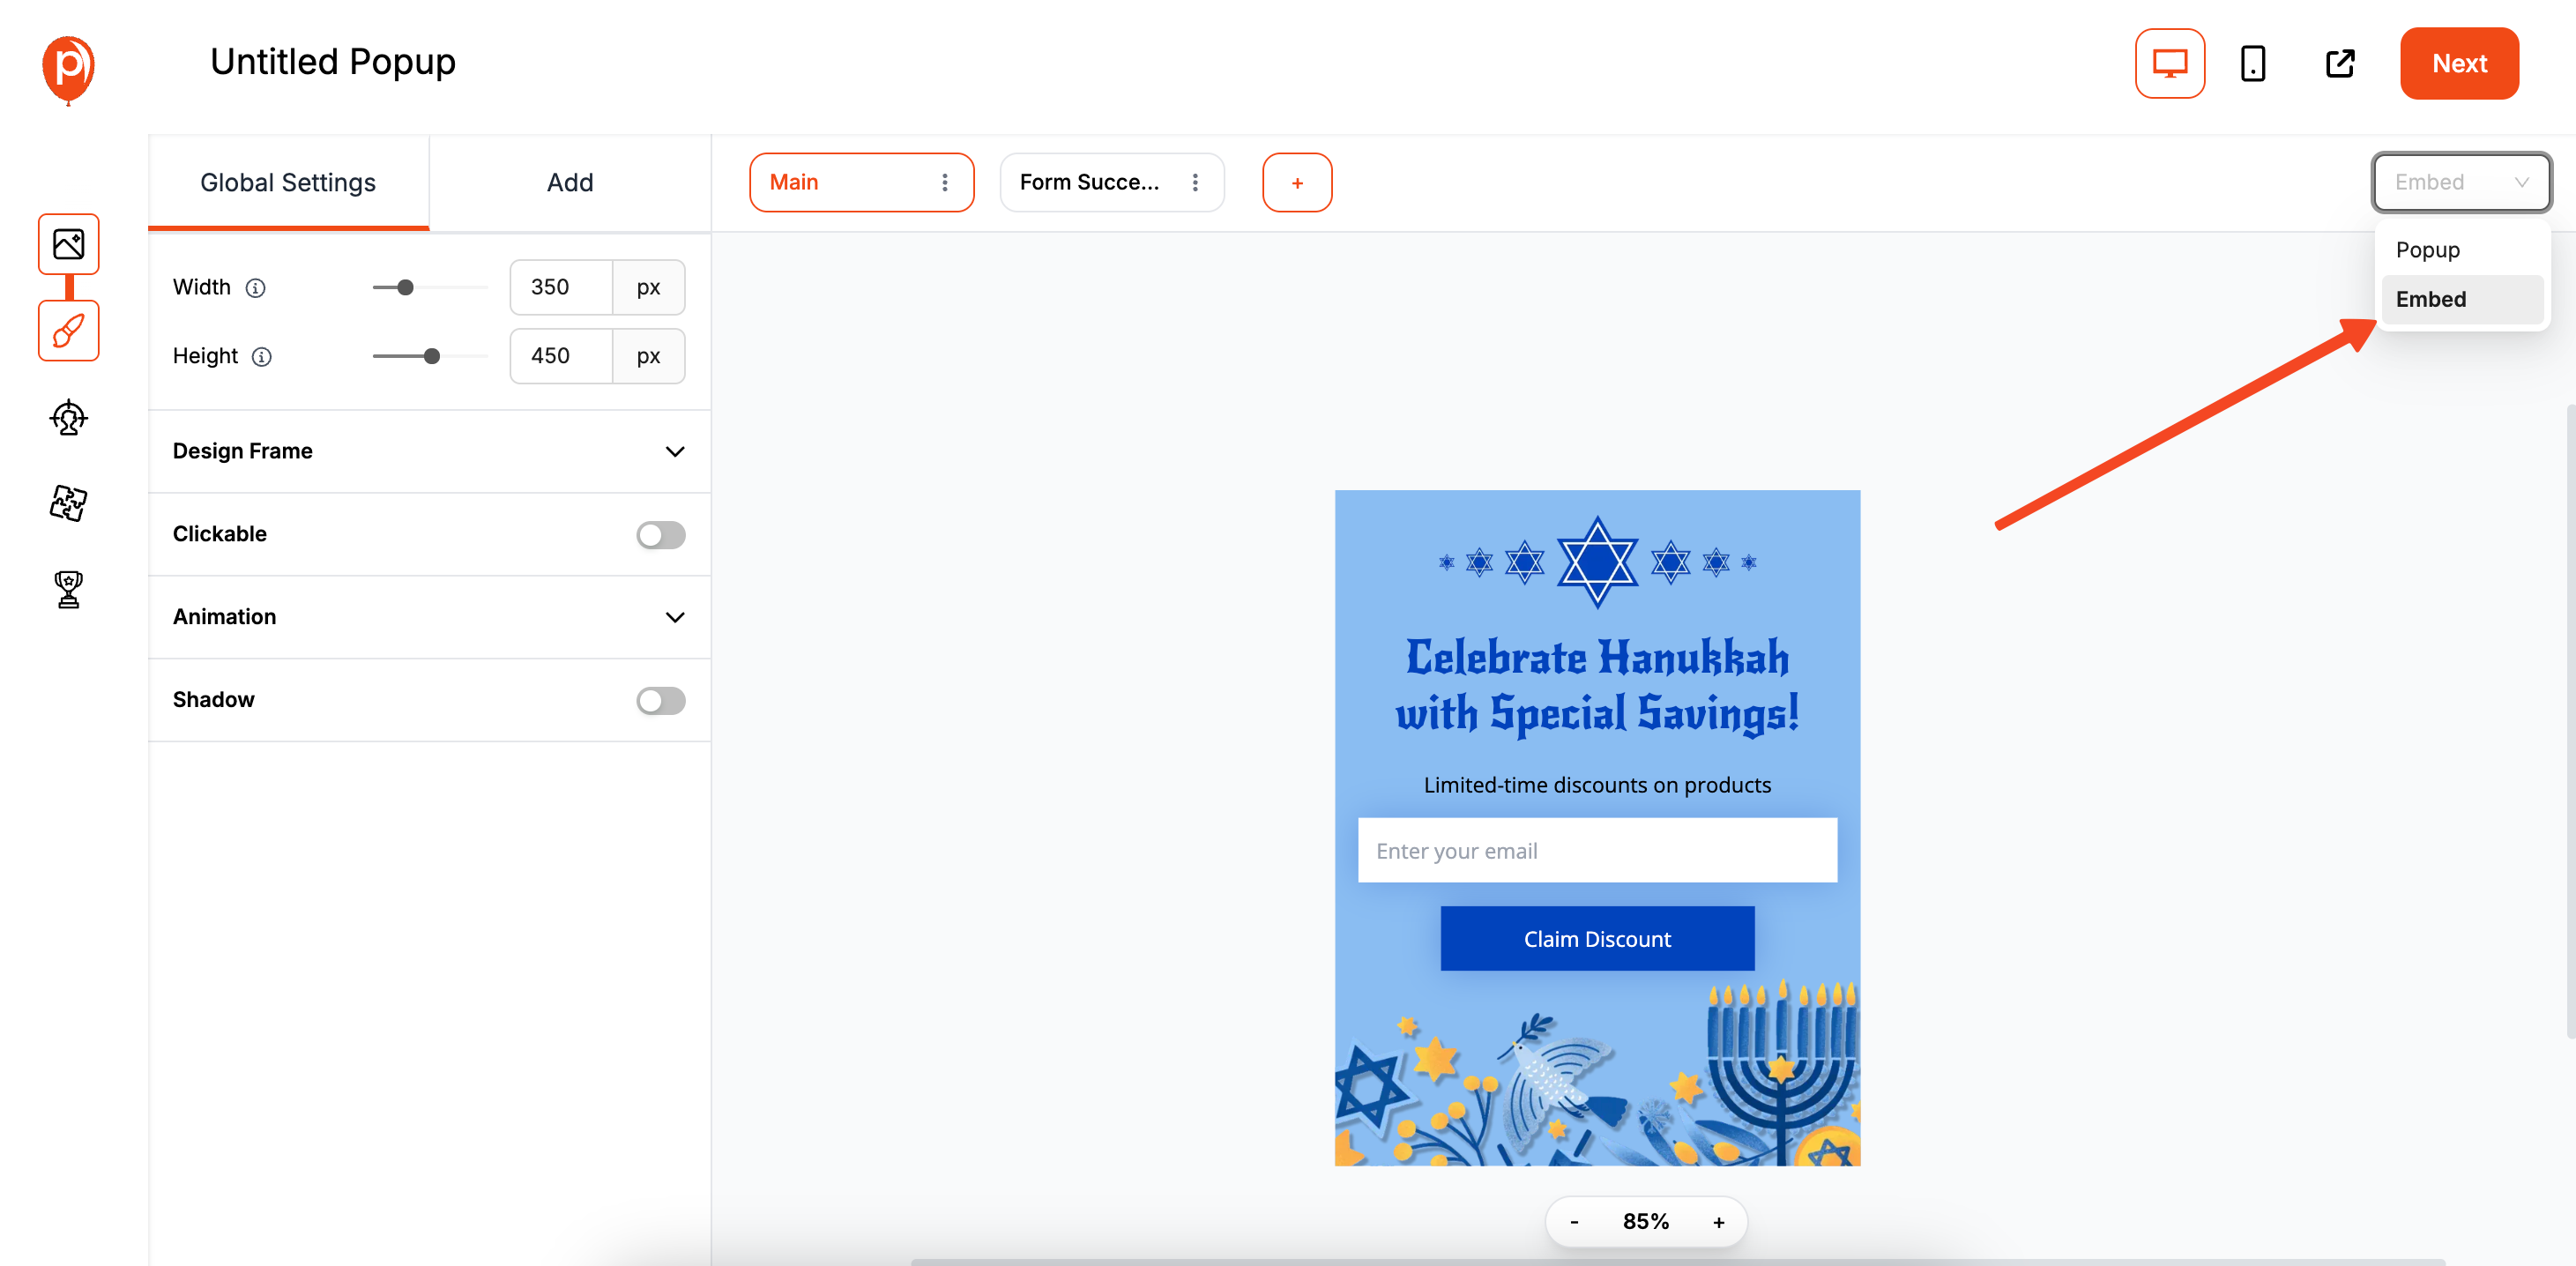The width and height of the screenshot is (2576, 1266).
Task: Zoom in canvas with plus button
Action: (x=1718, y=1221)
